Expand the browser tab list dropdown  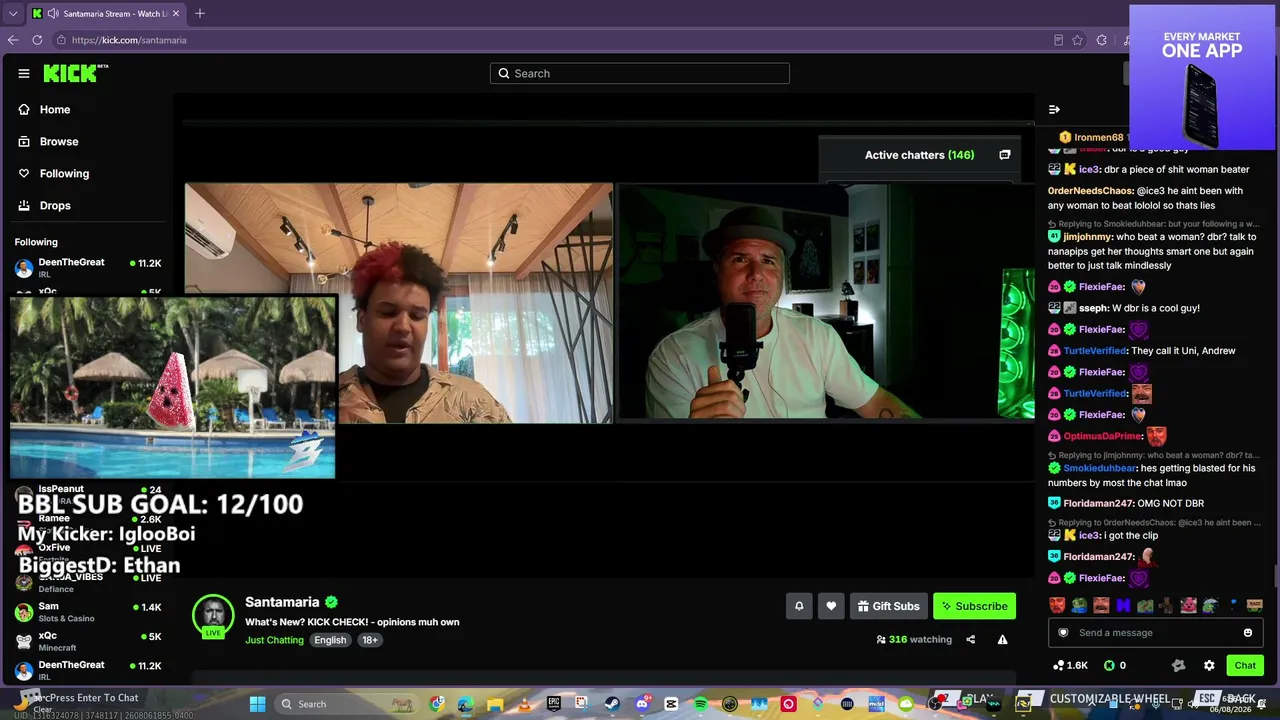point(13,14)
